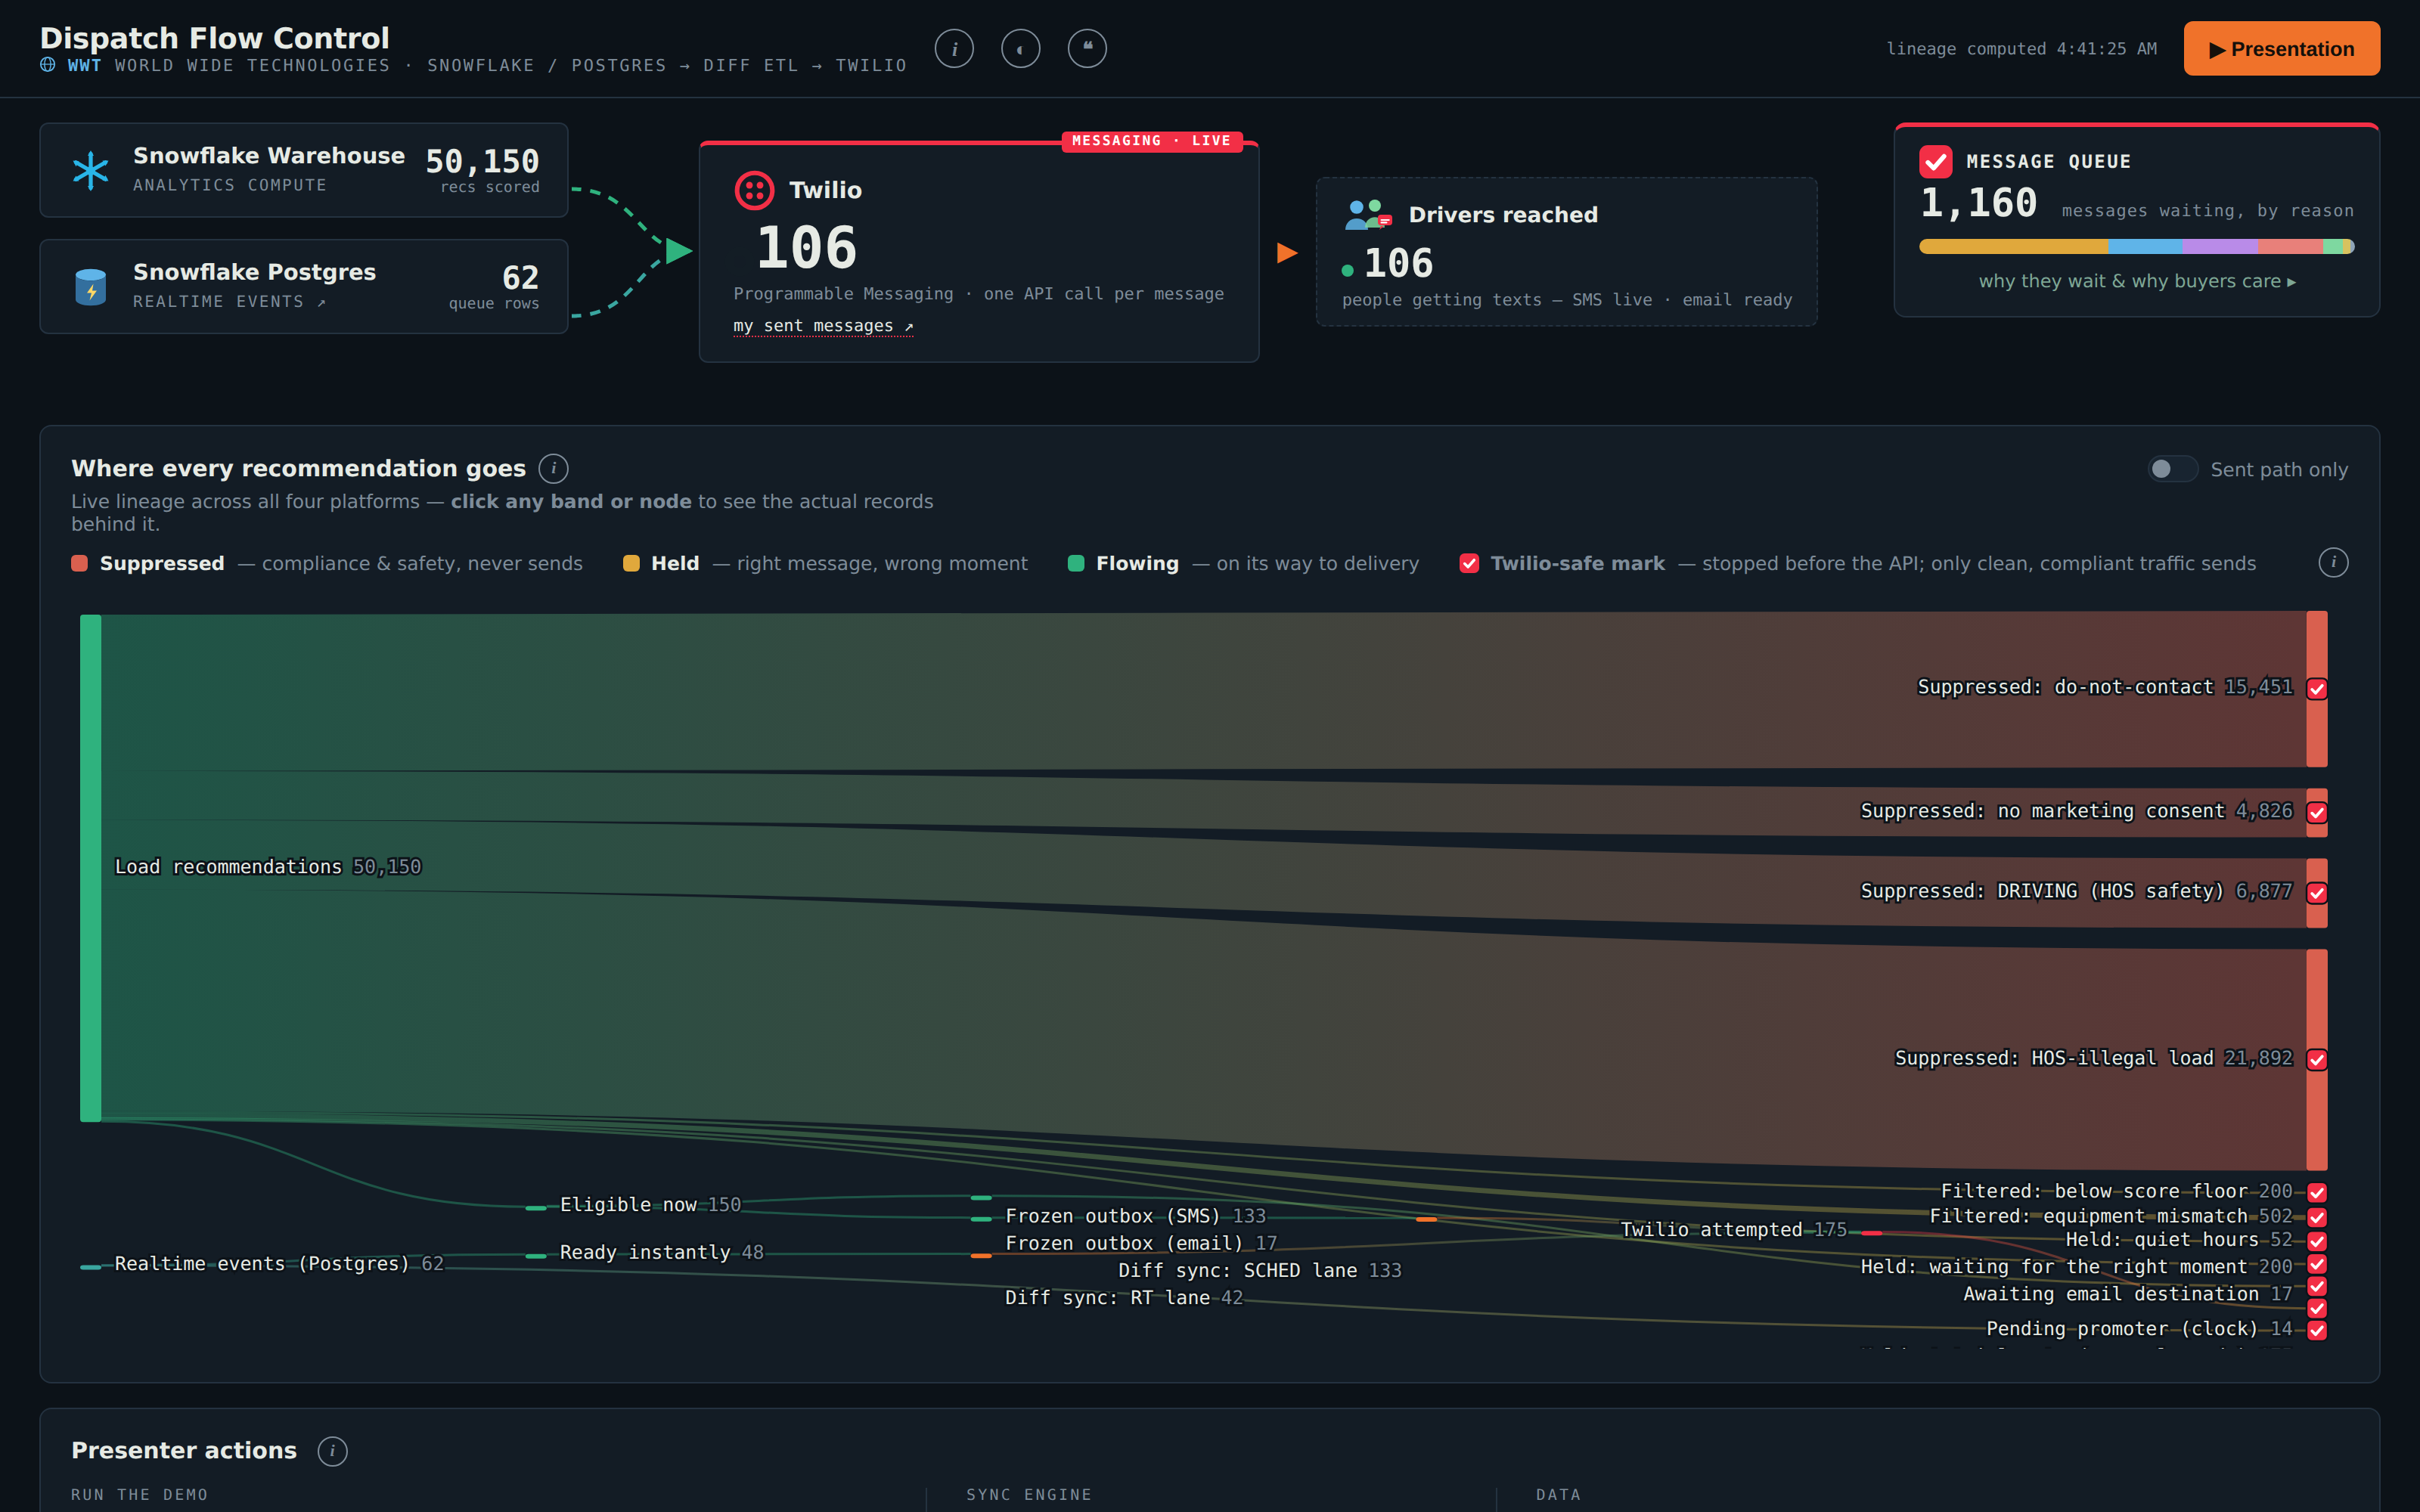Open the Snowflake Warehouse card
This screenshot has width=2420, height=1512.
[304, 170]
